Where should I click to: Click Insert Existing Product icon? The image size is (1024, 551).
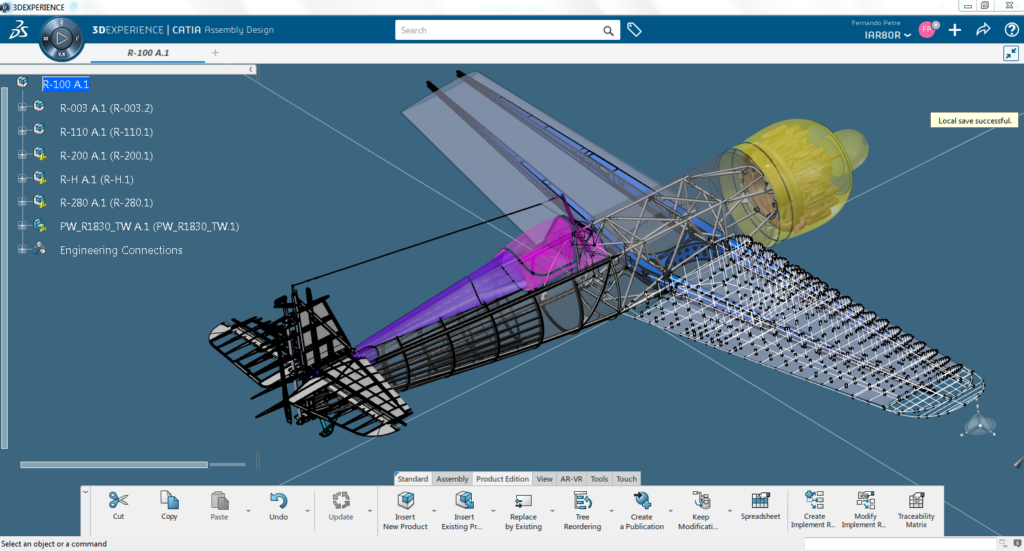click(464, 501)
